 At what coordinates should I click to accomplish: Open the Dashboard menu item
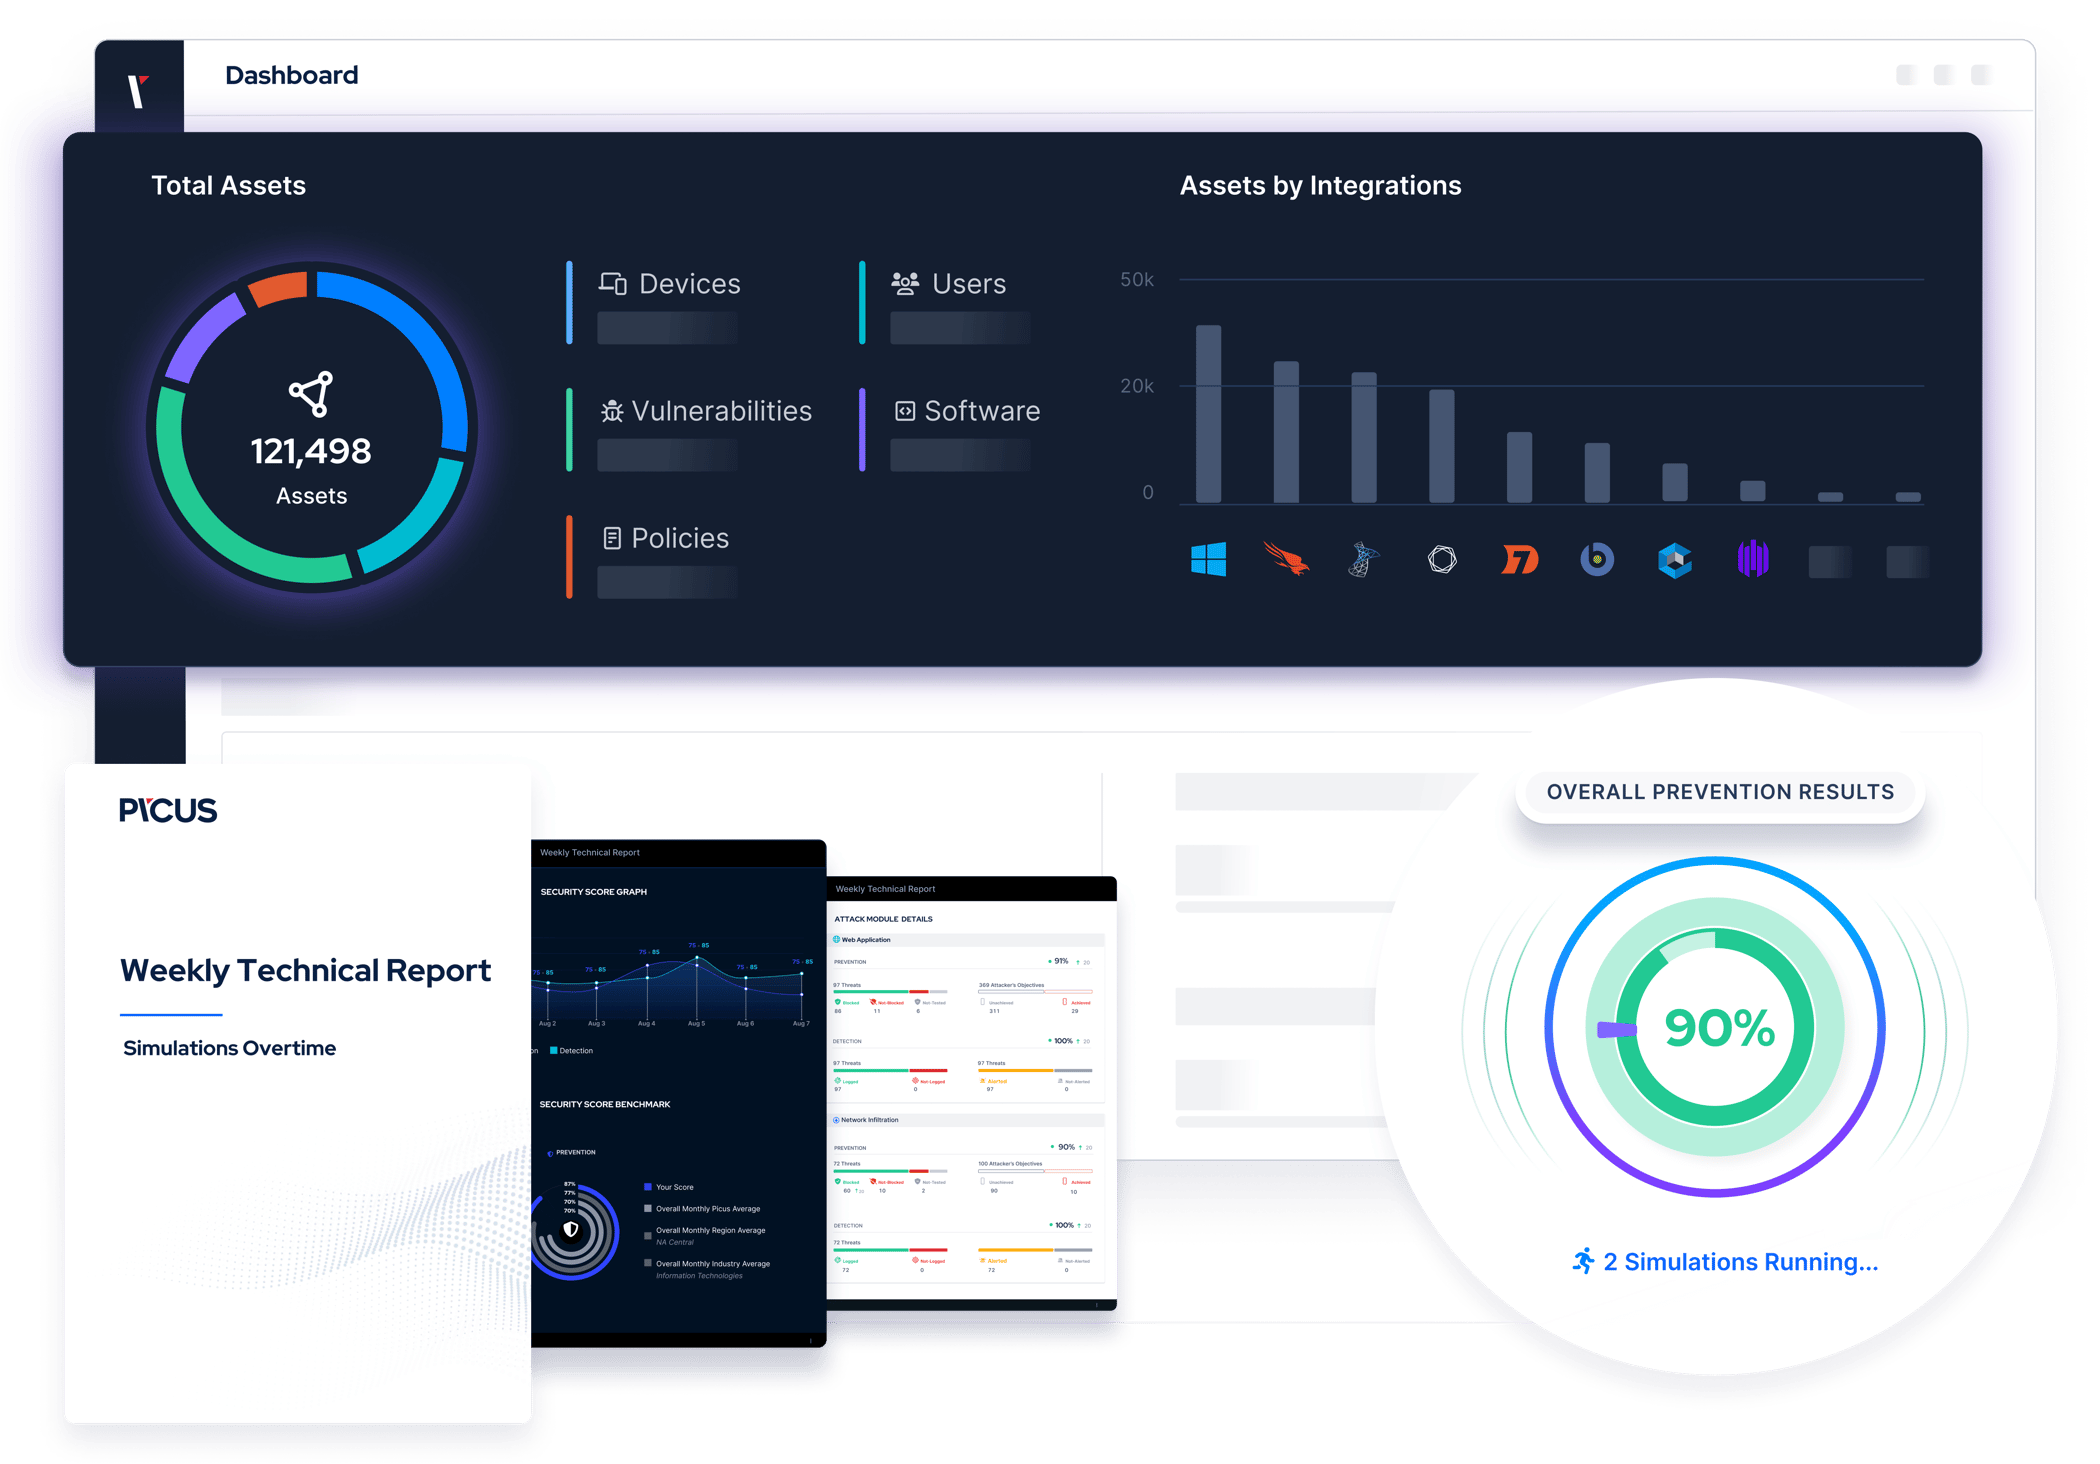tap(292, 74)
